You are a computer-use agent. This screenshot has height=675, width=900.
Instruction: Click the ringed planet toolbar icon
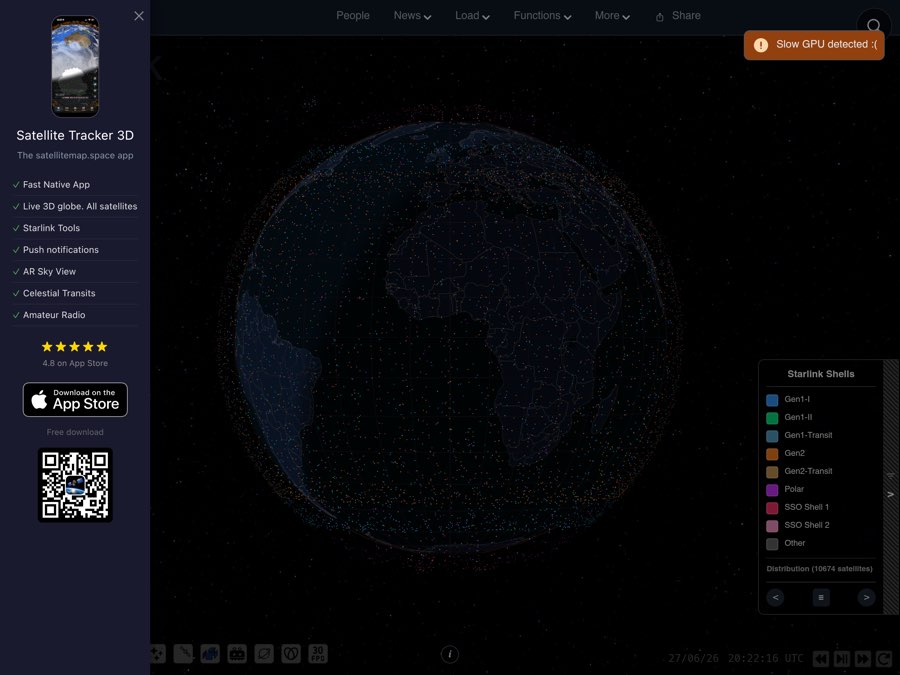coord(264,653)
